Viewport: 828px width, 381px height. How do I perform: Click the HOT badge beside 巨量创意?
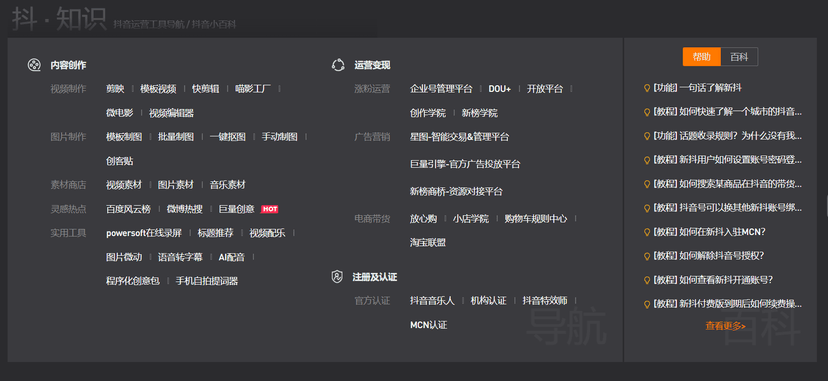[269, 209]
